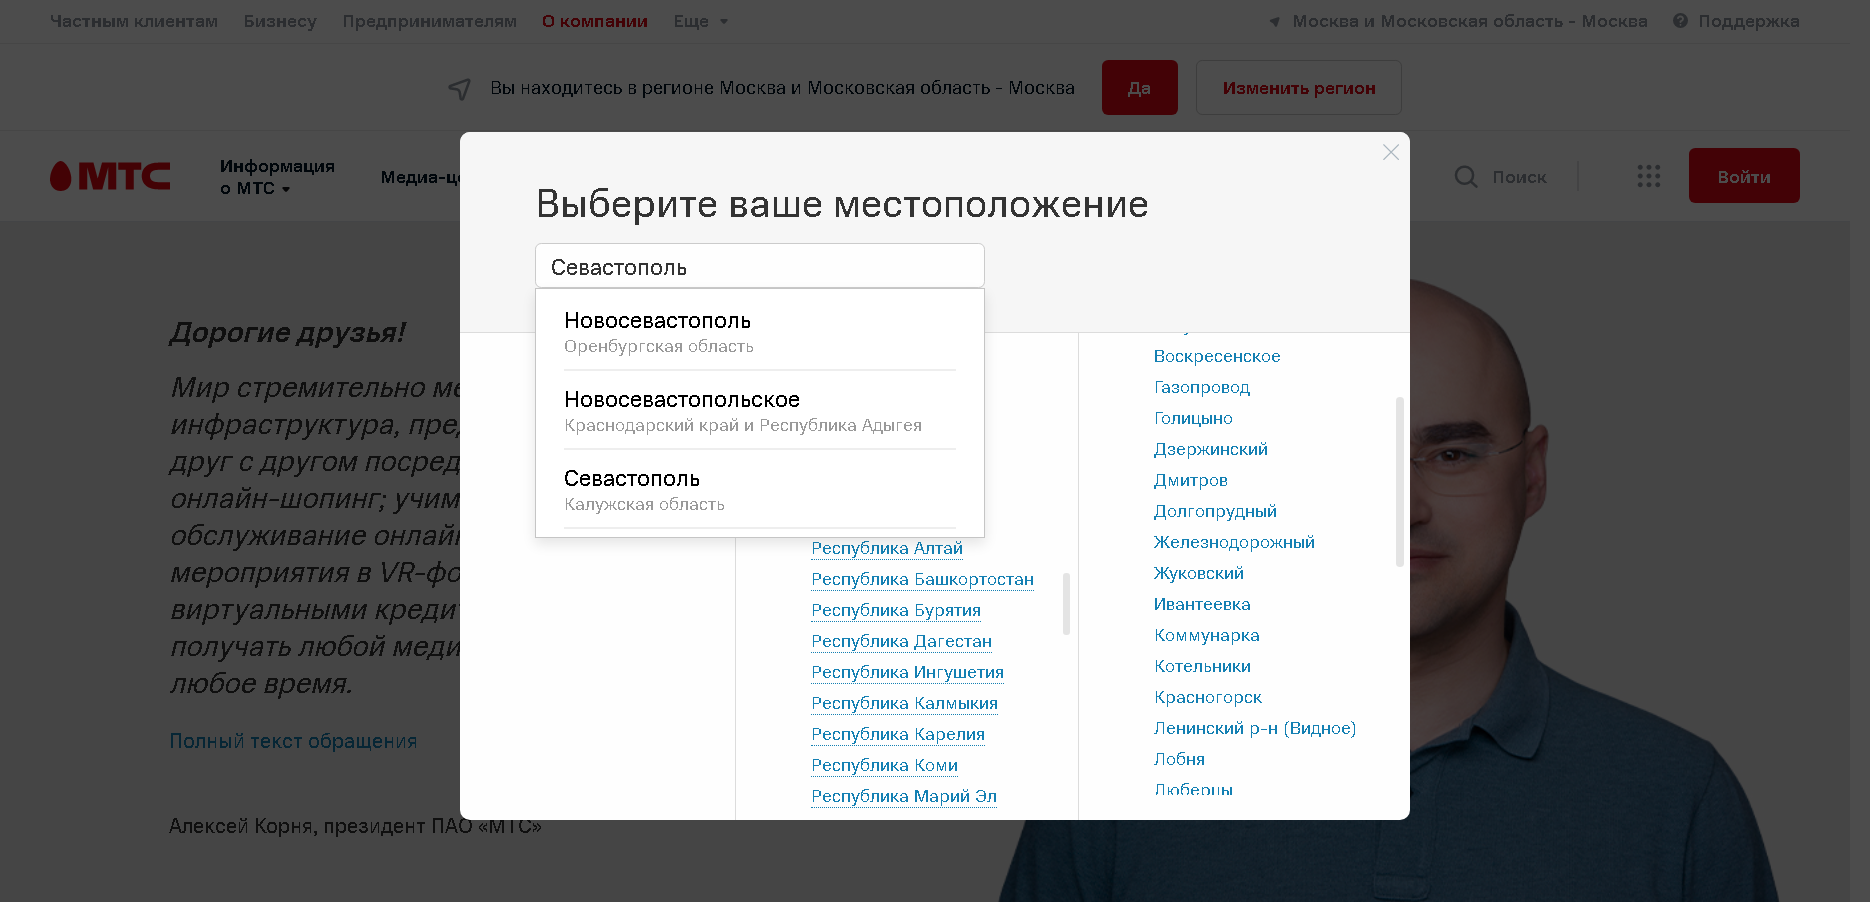Select city Голицыно

[1193, 418]
